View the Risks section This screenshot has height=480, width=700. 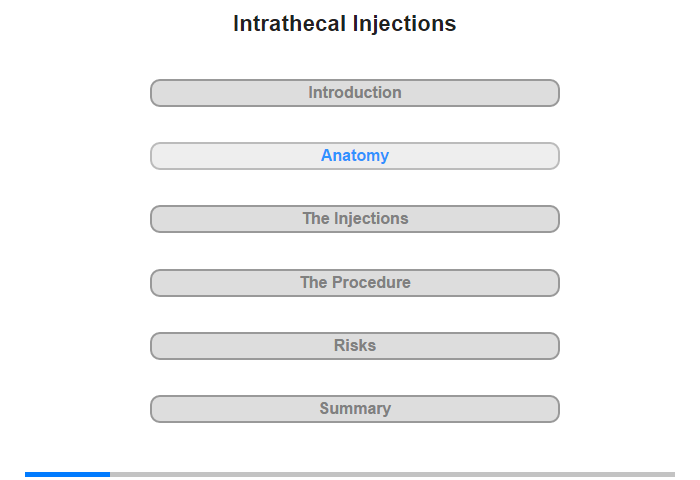pos(354,346)
